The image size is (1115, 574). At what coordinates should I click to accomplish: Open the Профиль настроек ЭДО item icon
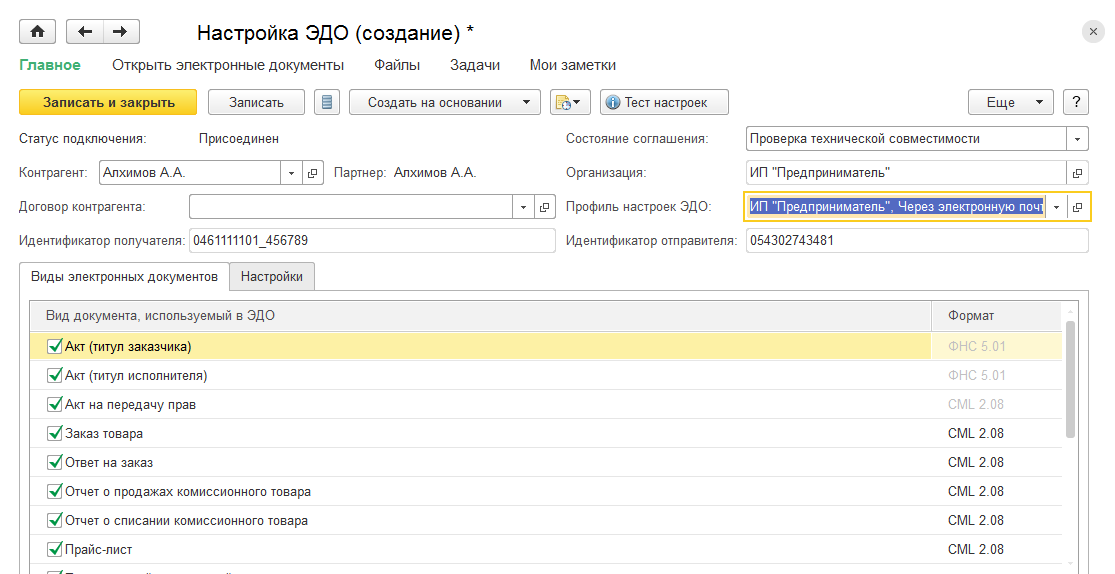(x=1078, y=207)
